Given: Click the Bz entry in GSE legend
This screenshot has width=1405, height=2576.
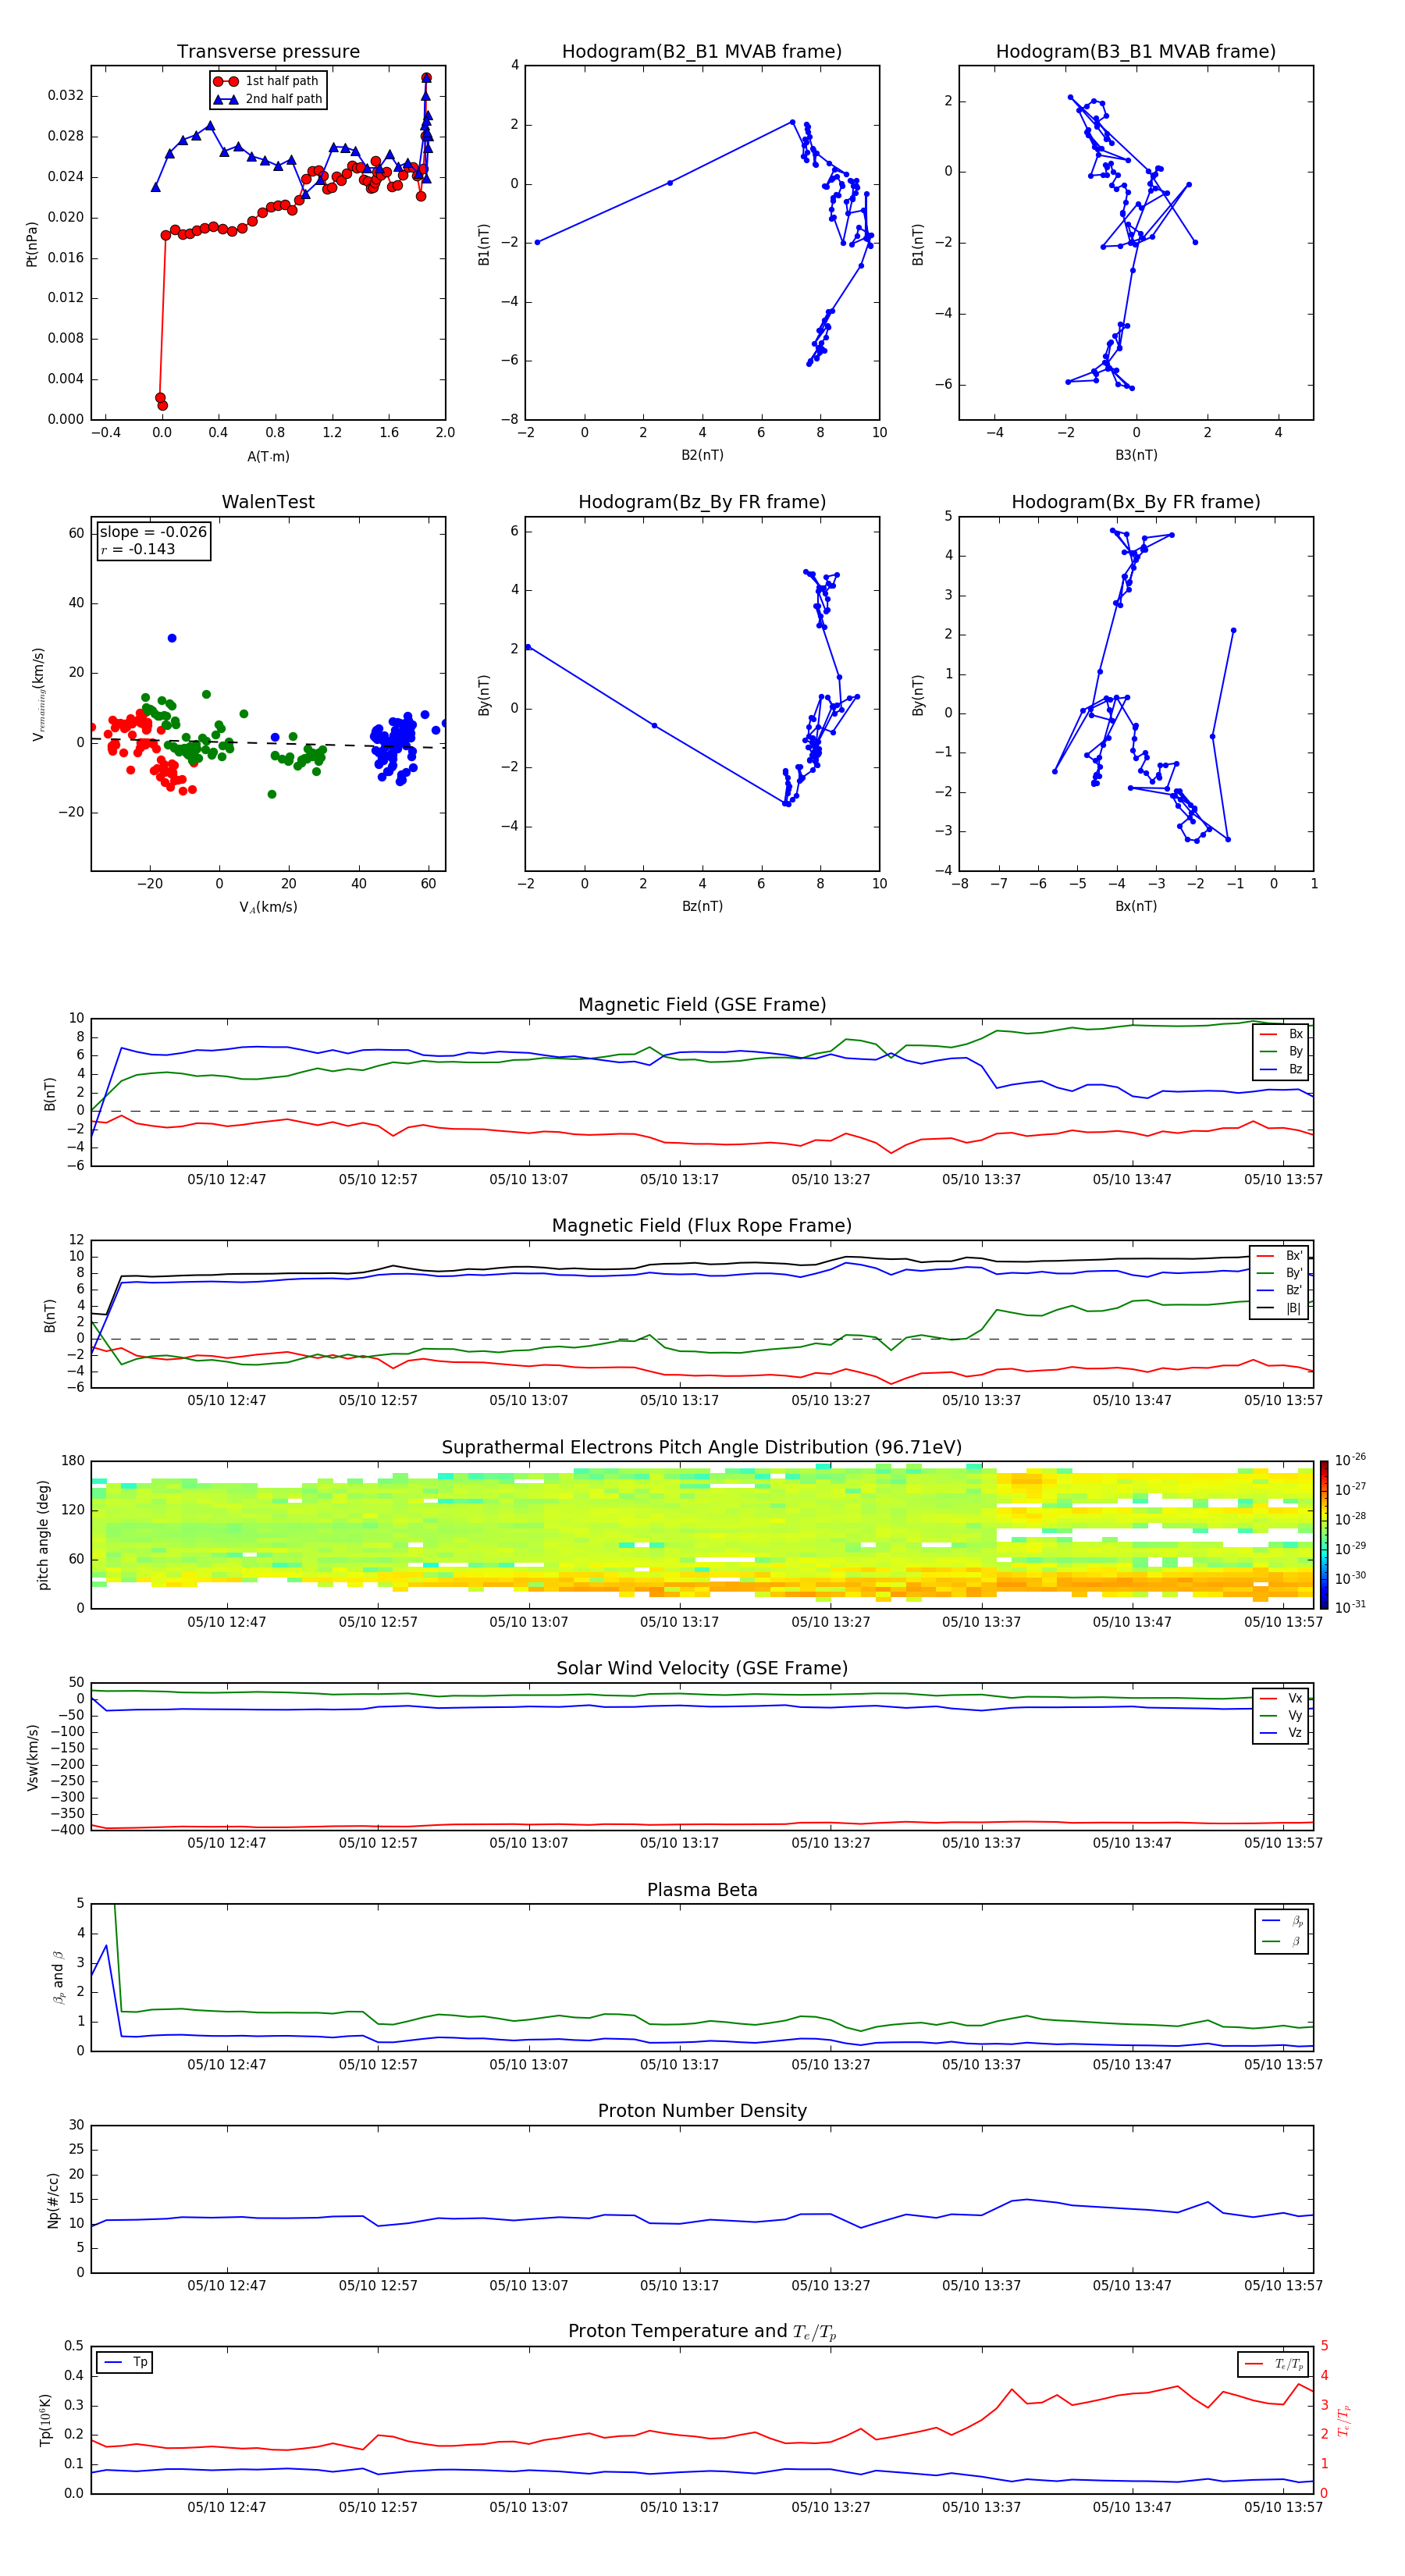Looking at the screenshot, I should click(x=1282, y=1070).
